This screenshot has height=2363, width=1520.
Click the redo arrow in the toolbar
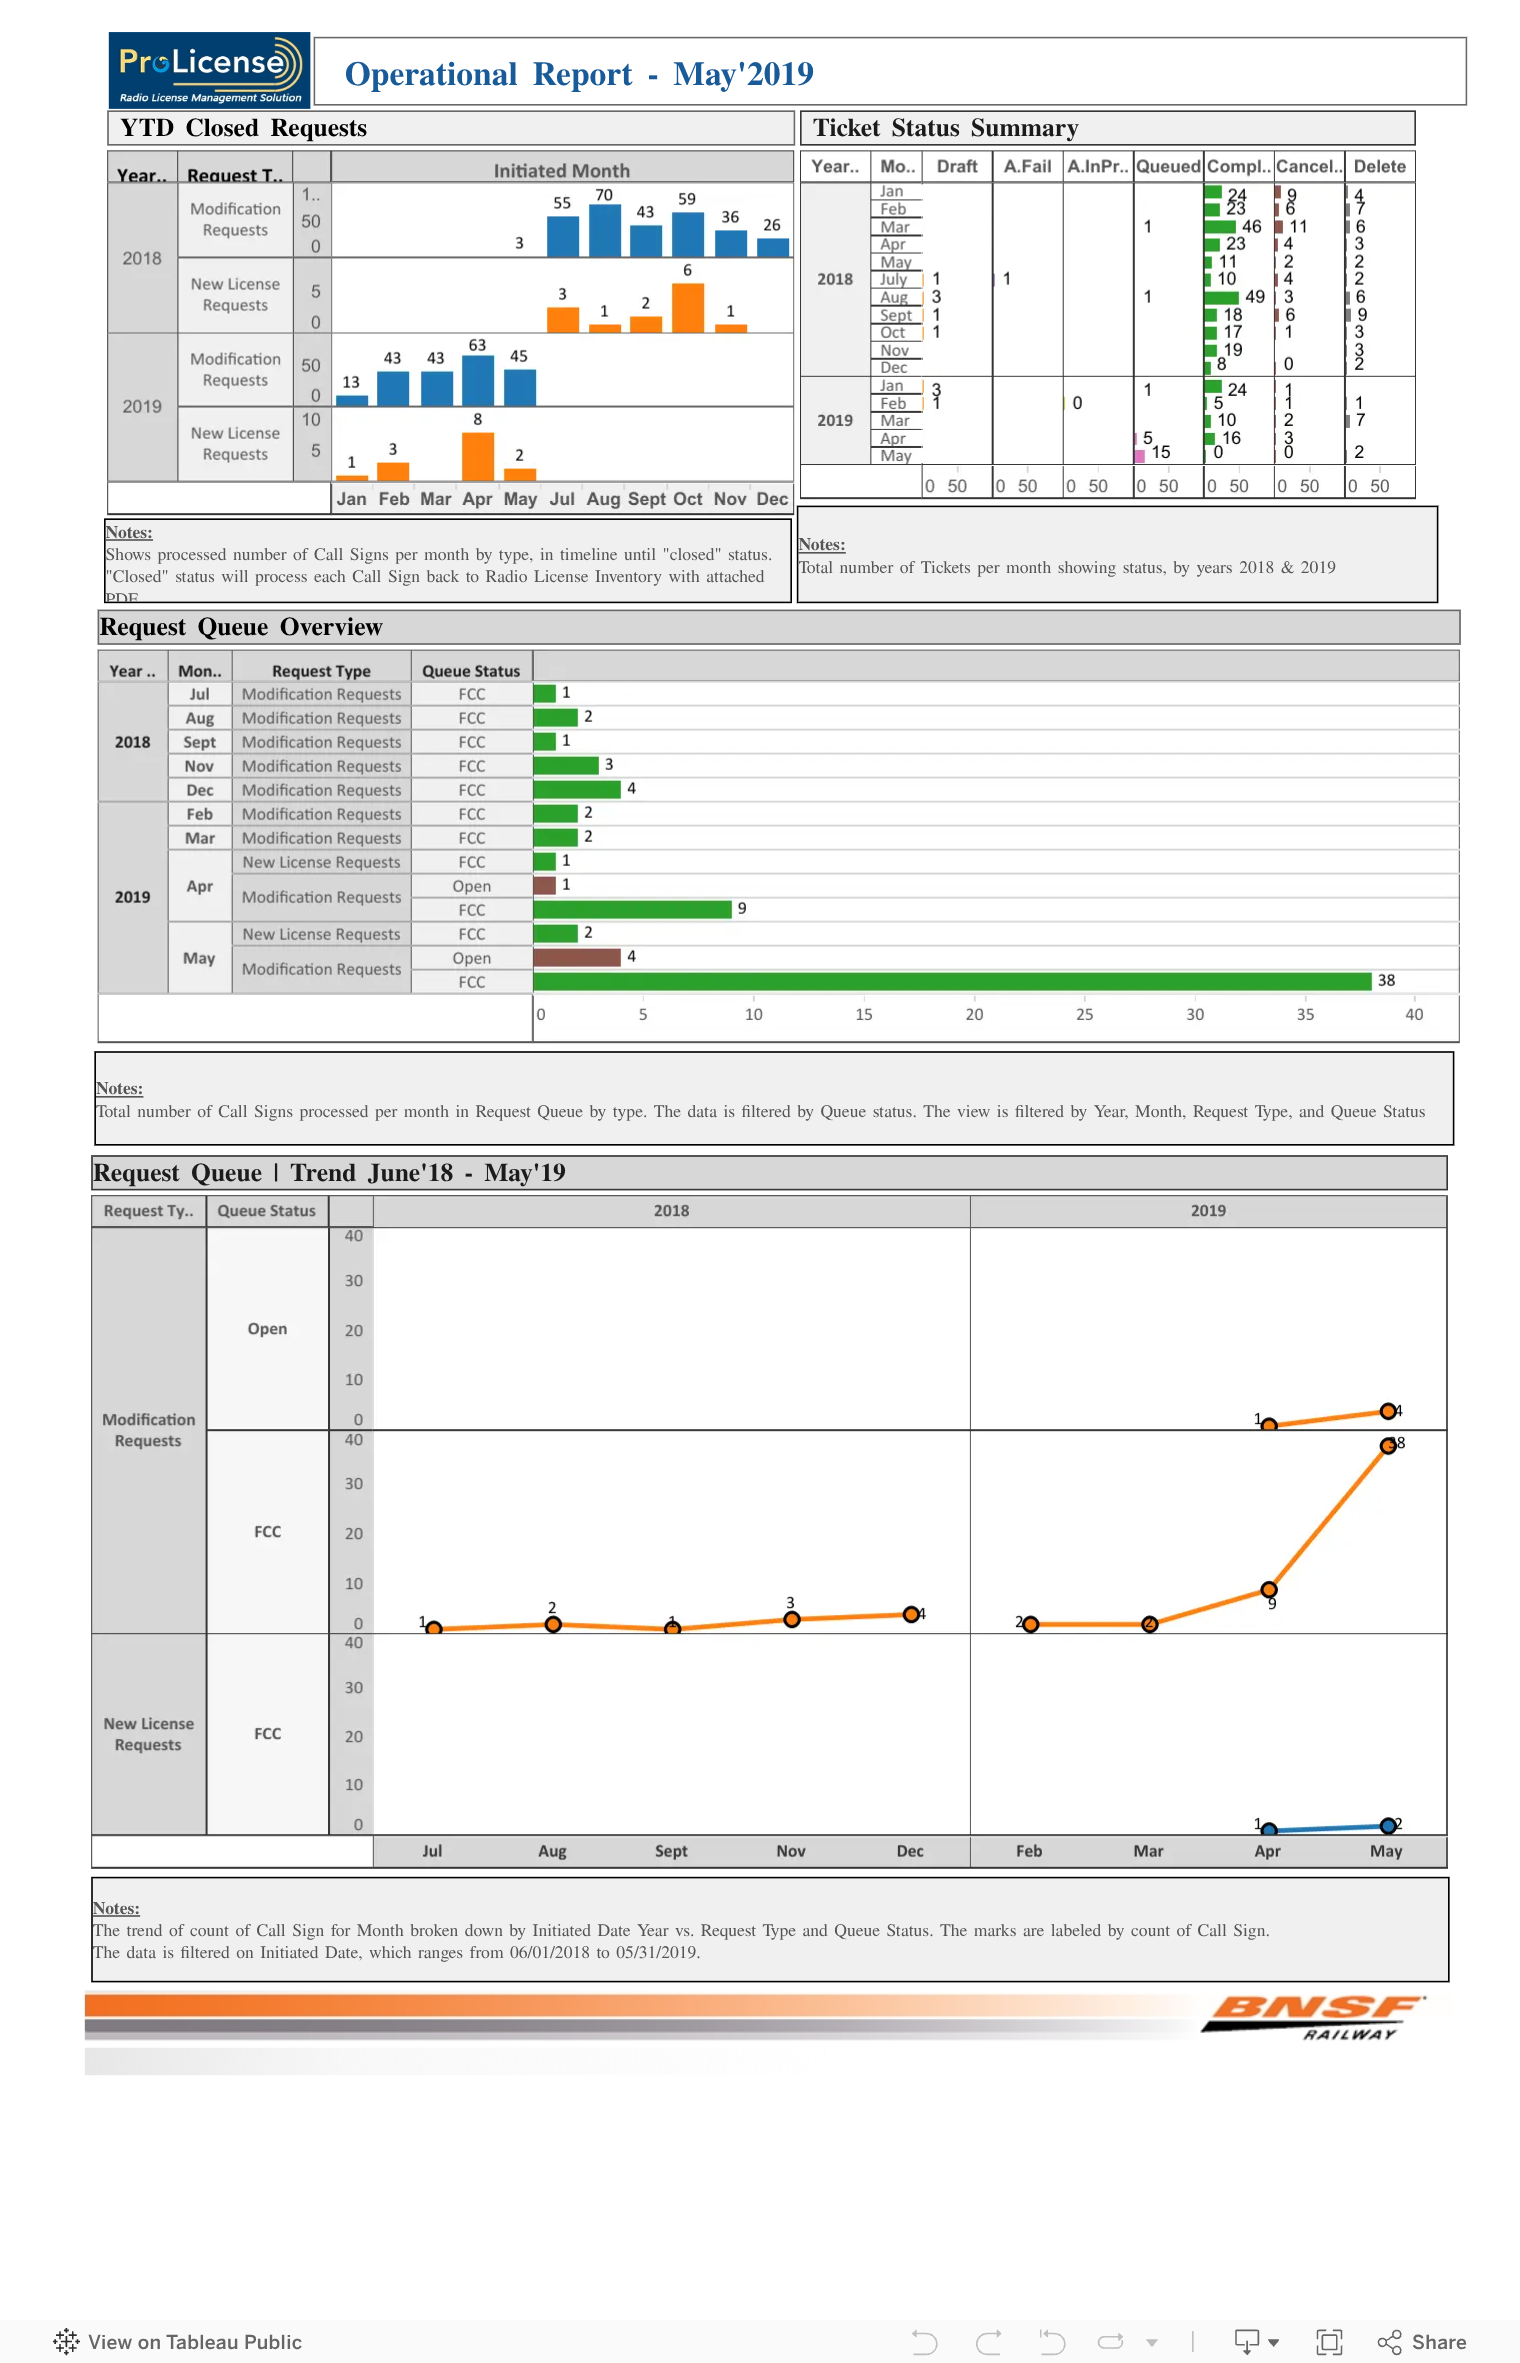[x=989, y=2341]
